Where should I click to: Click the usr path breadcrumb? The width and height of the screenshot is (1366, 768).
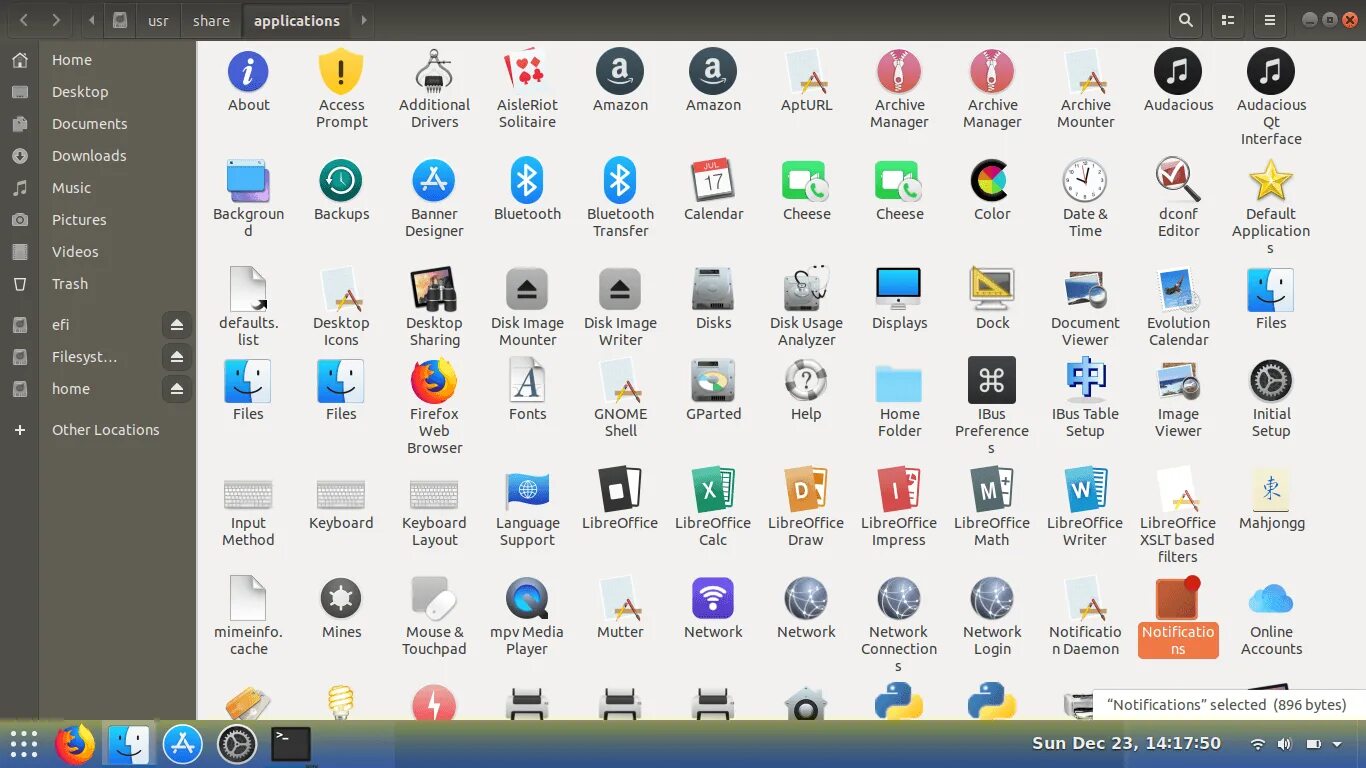click(x=158, y=20)
